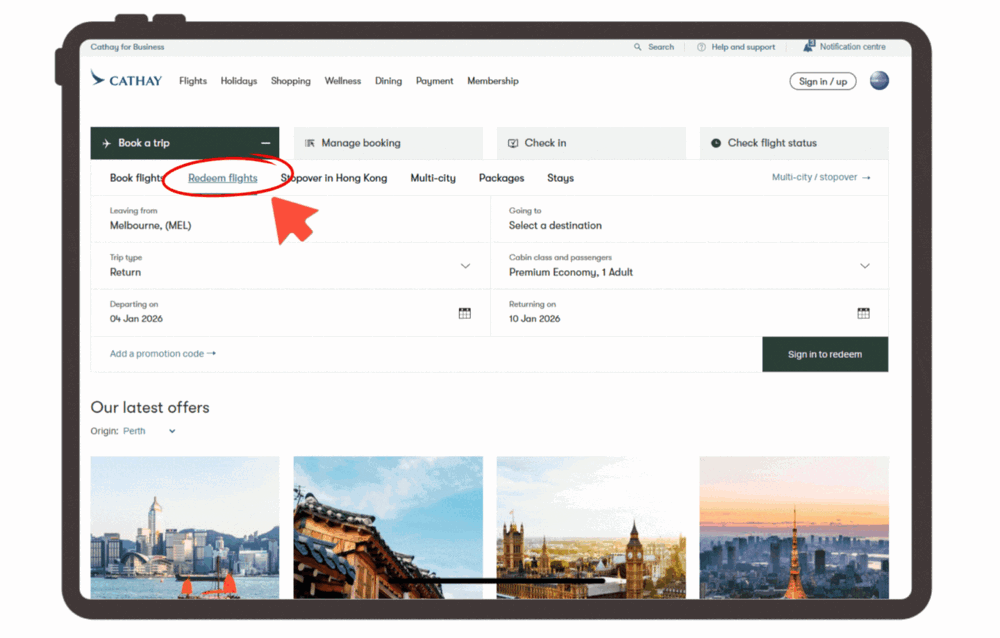The image size is (1000, 638).
Task: Click the search magnifier icon
Action: pos(638,47)
